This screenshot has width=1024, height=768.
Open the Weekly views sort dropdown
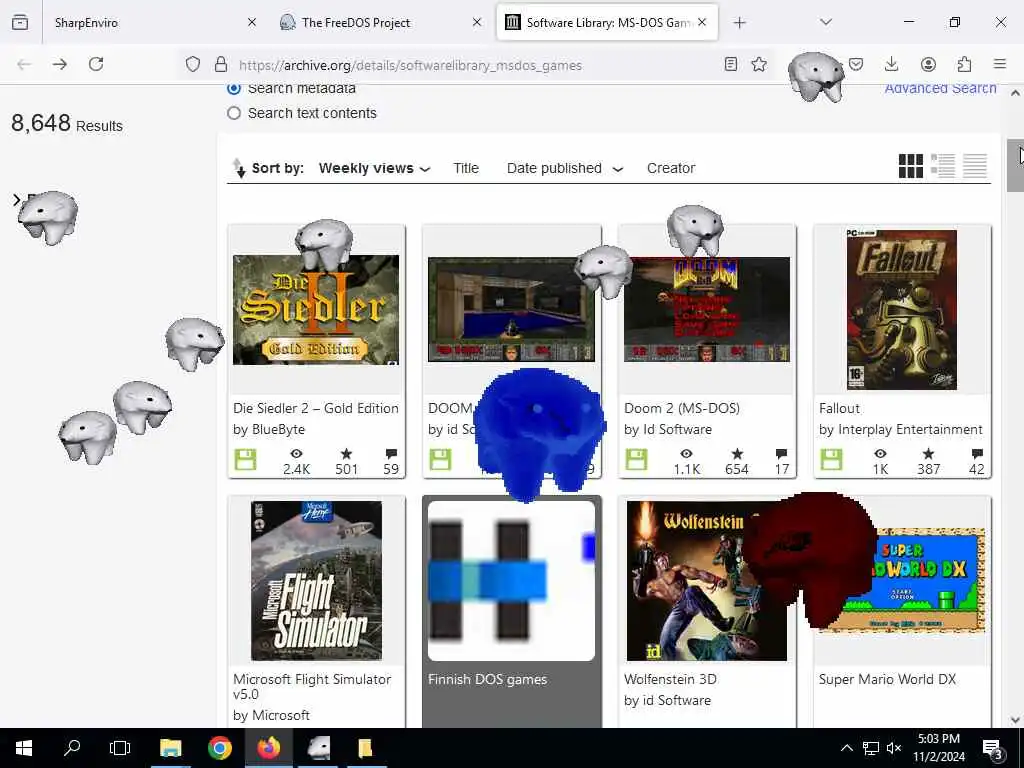pos(374,168)
